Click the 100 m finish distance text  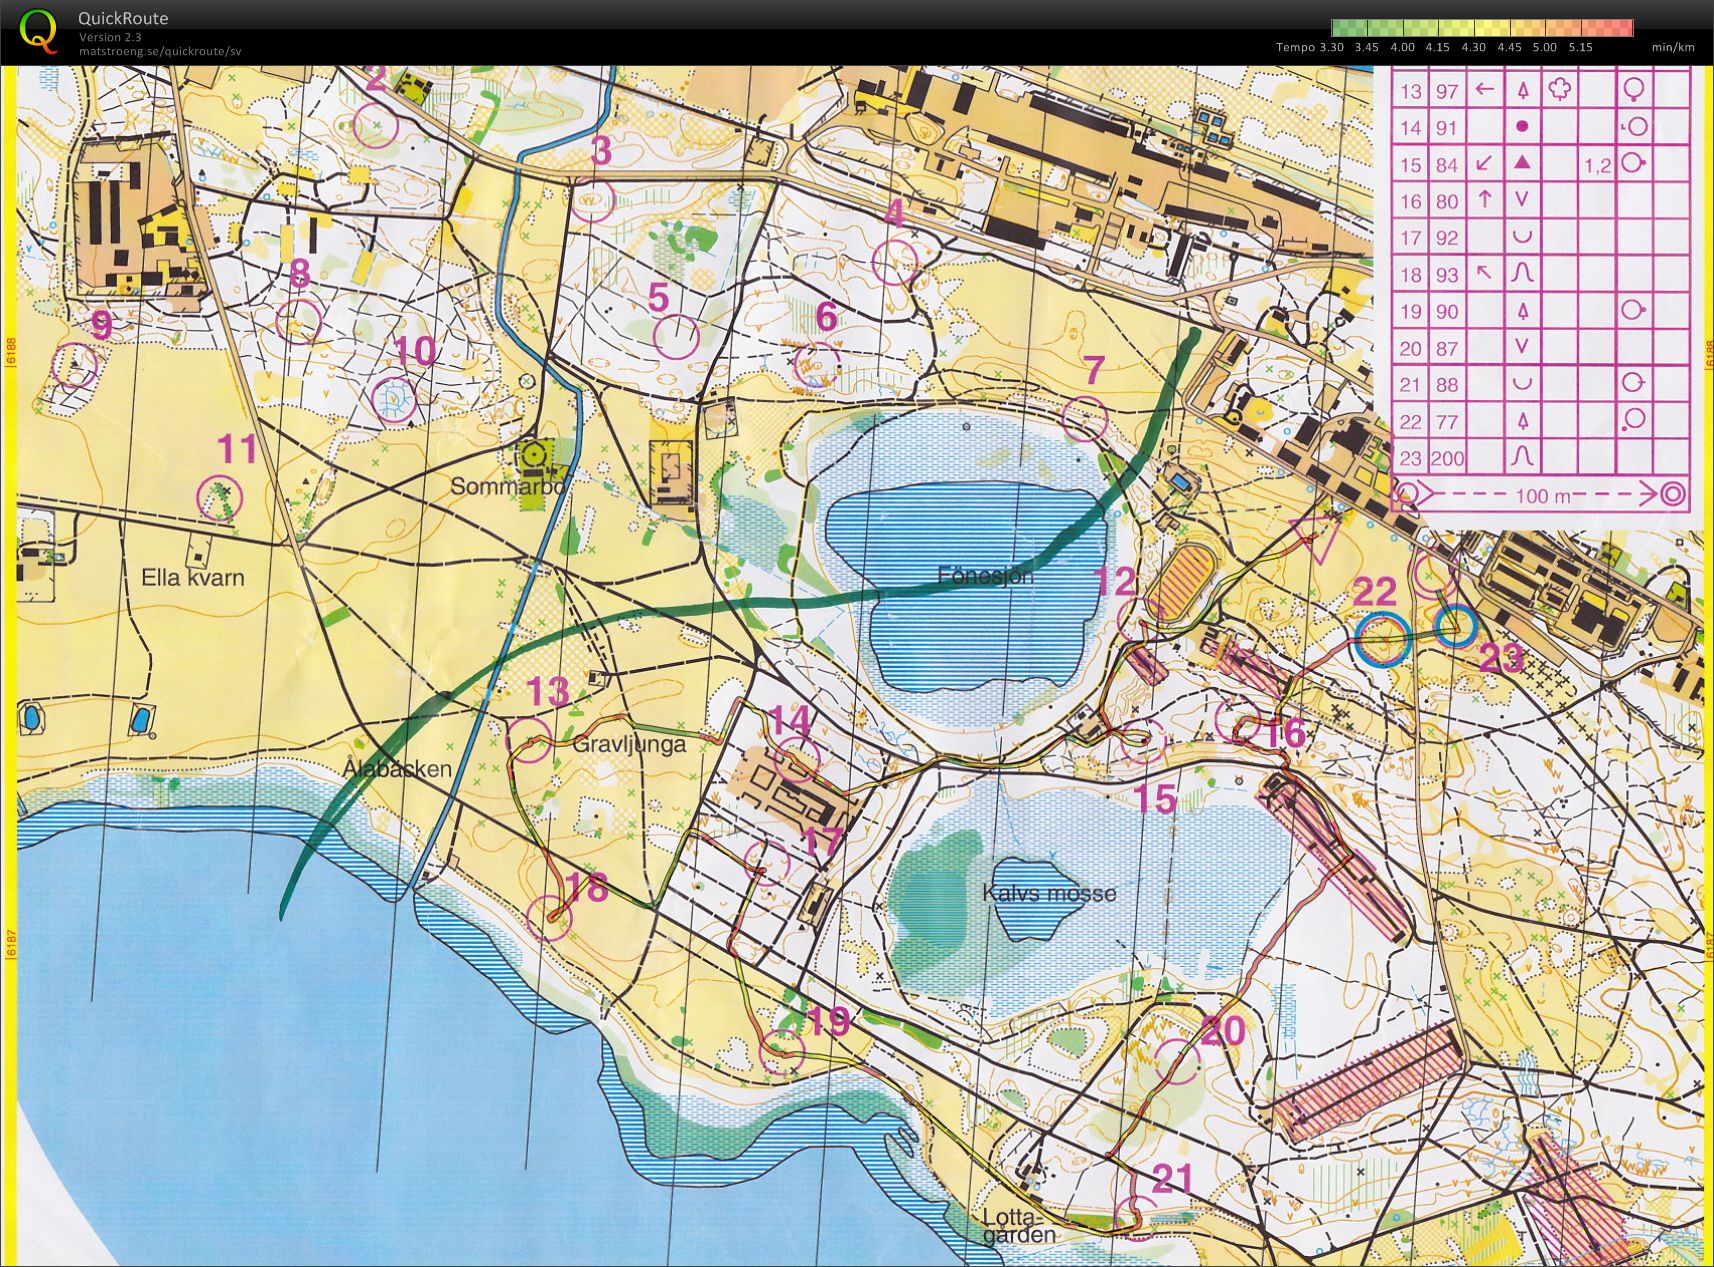click(x=1543, y=495)
